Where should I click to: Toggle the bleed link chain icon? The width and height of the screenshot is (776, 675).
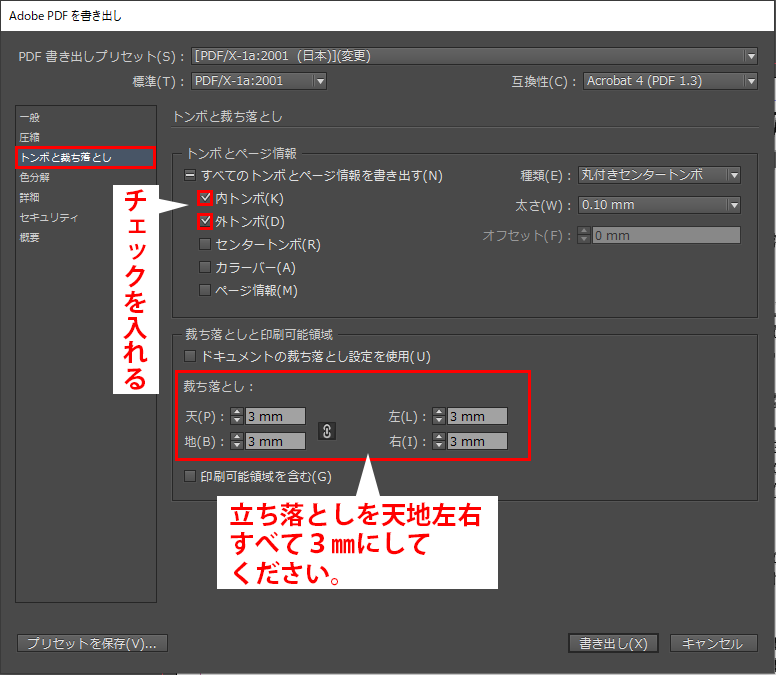pyautogui.click(x=327, y=431)
